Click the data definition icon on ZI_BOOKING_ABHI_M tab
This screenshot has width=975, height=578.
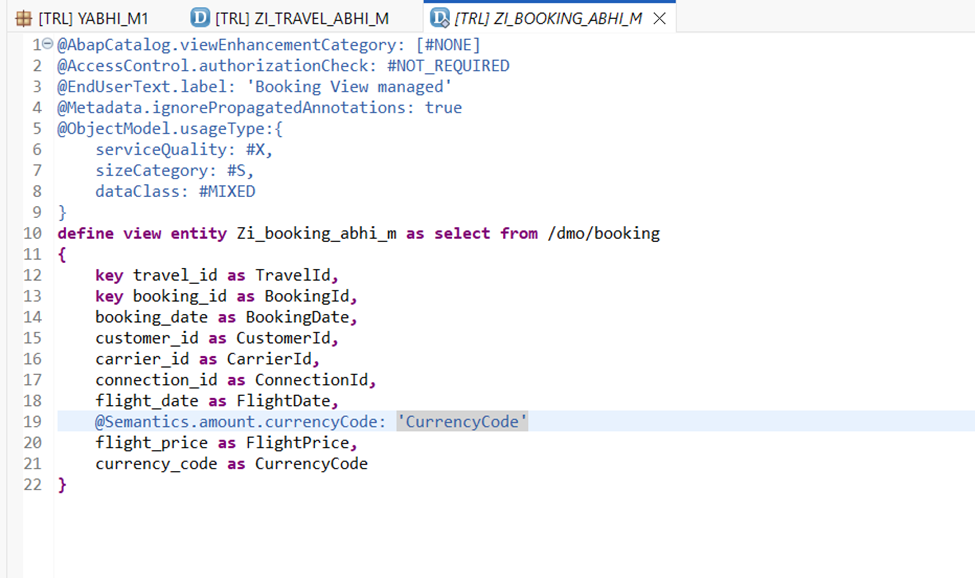click(x=440, y=18)
